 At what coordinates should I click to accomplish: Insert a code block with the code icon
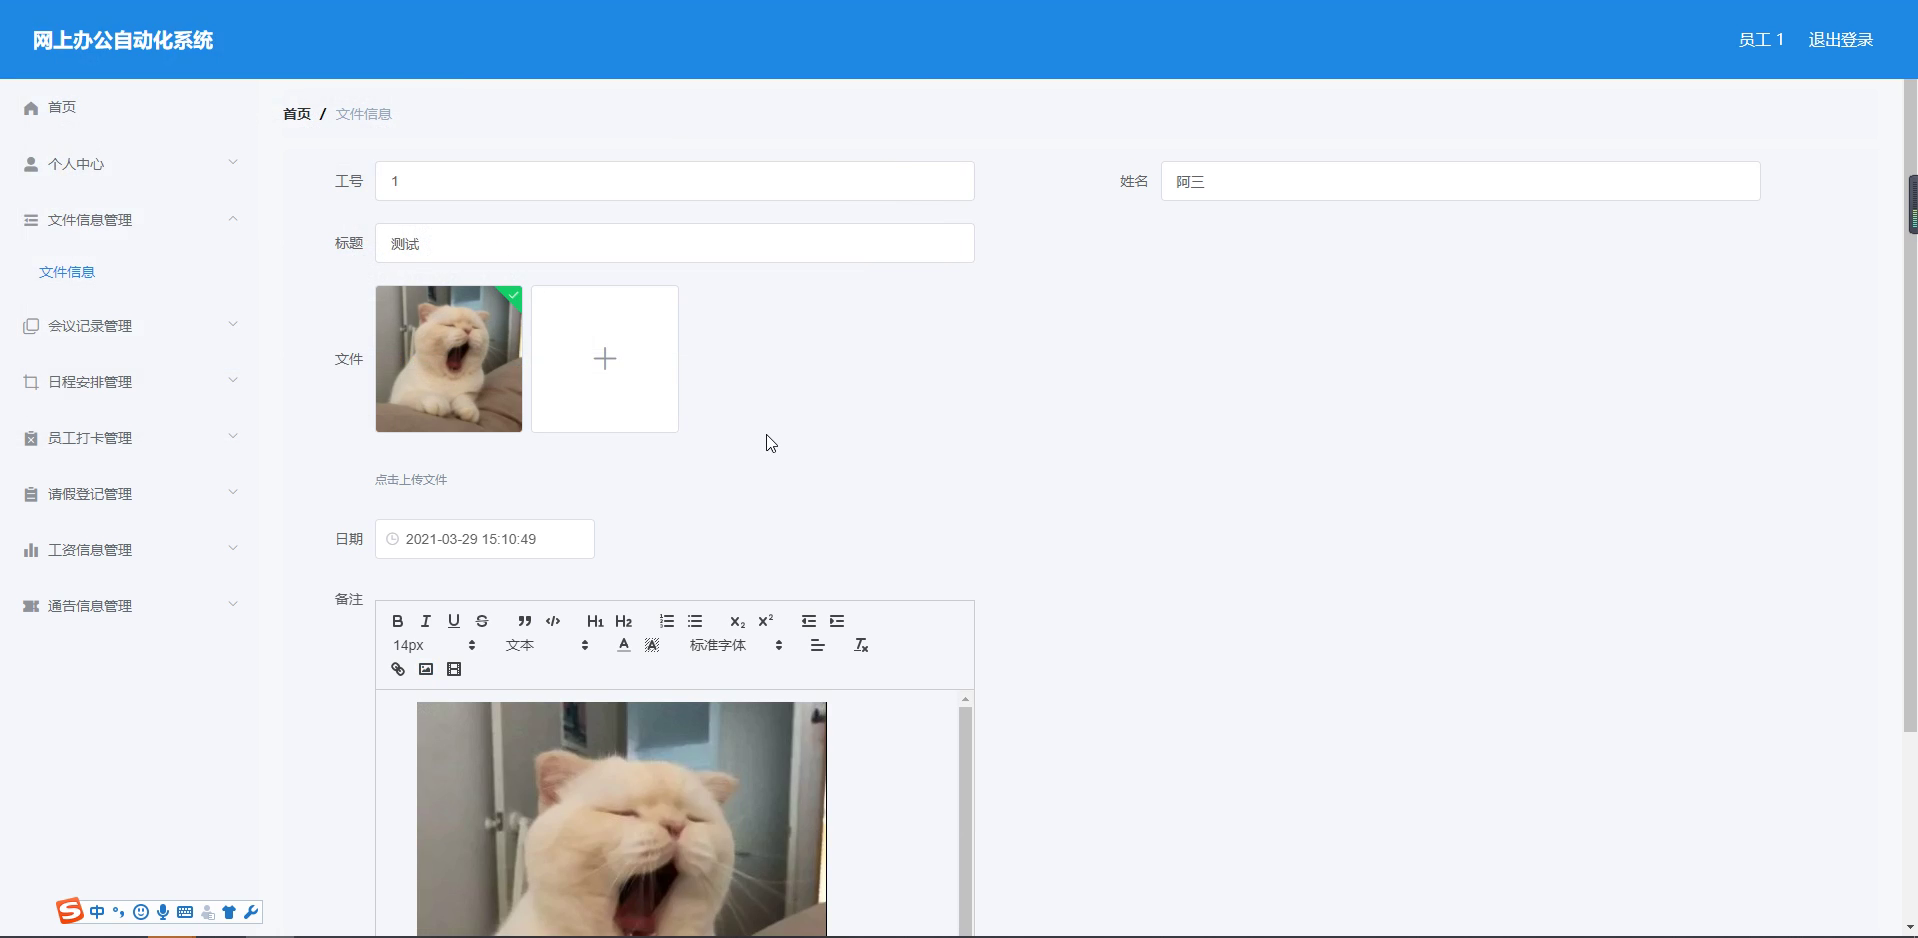click(552, 621)
